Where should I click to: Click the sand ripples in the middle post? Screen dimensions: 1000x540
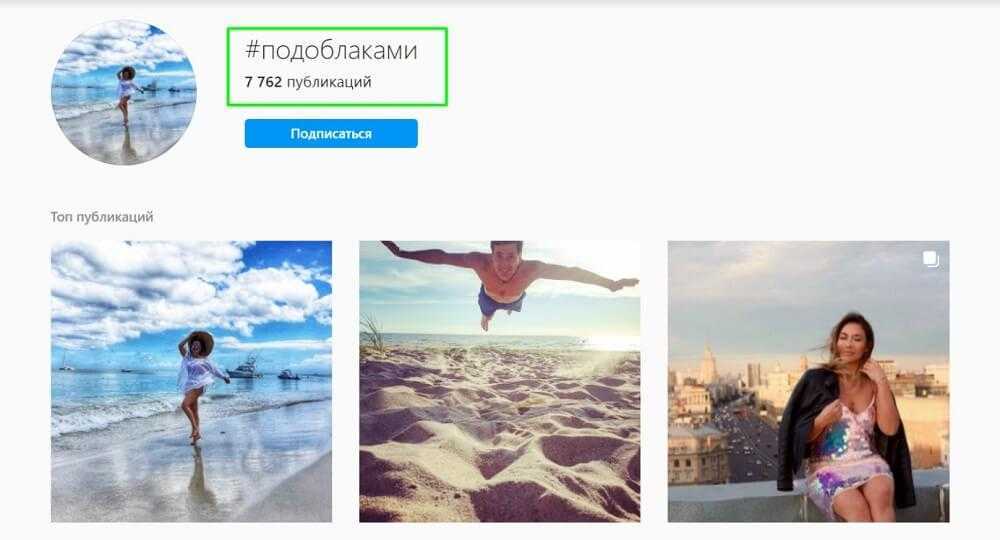pyautogui.click(x=499, y=440)
